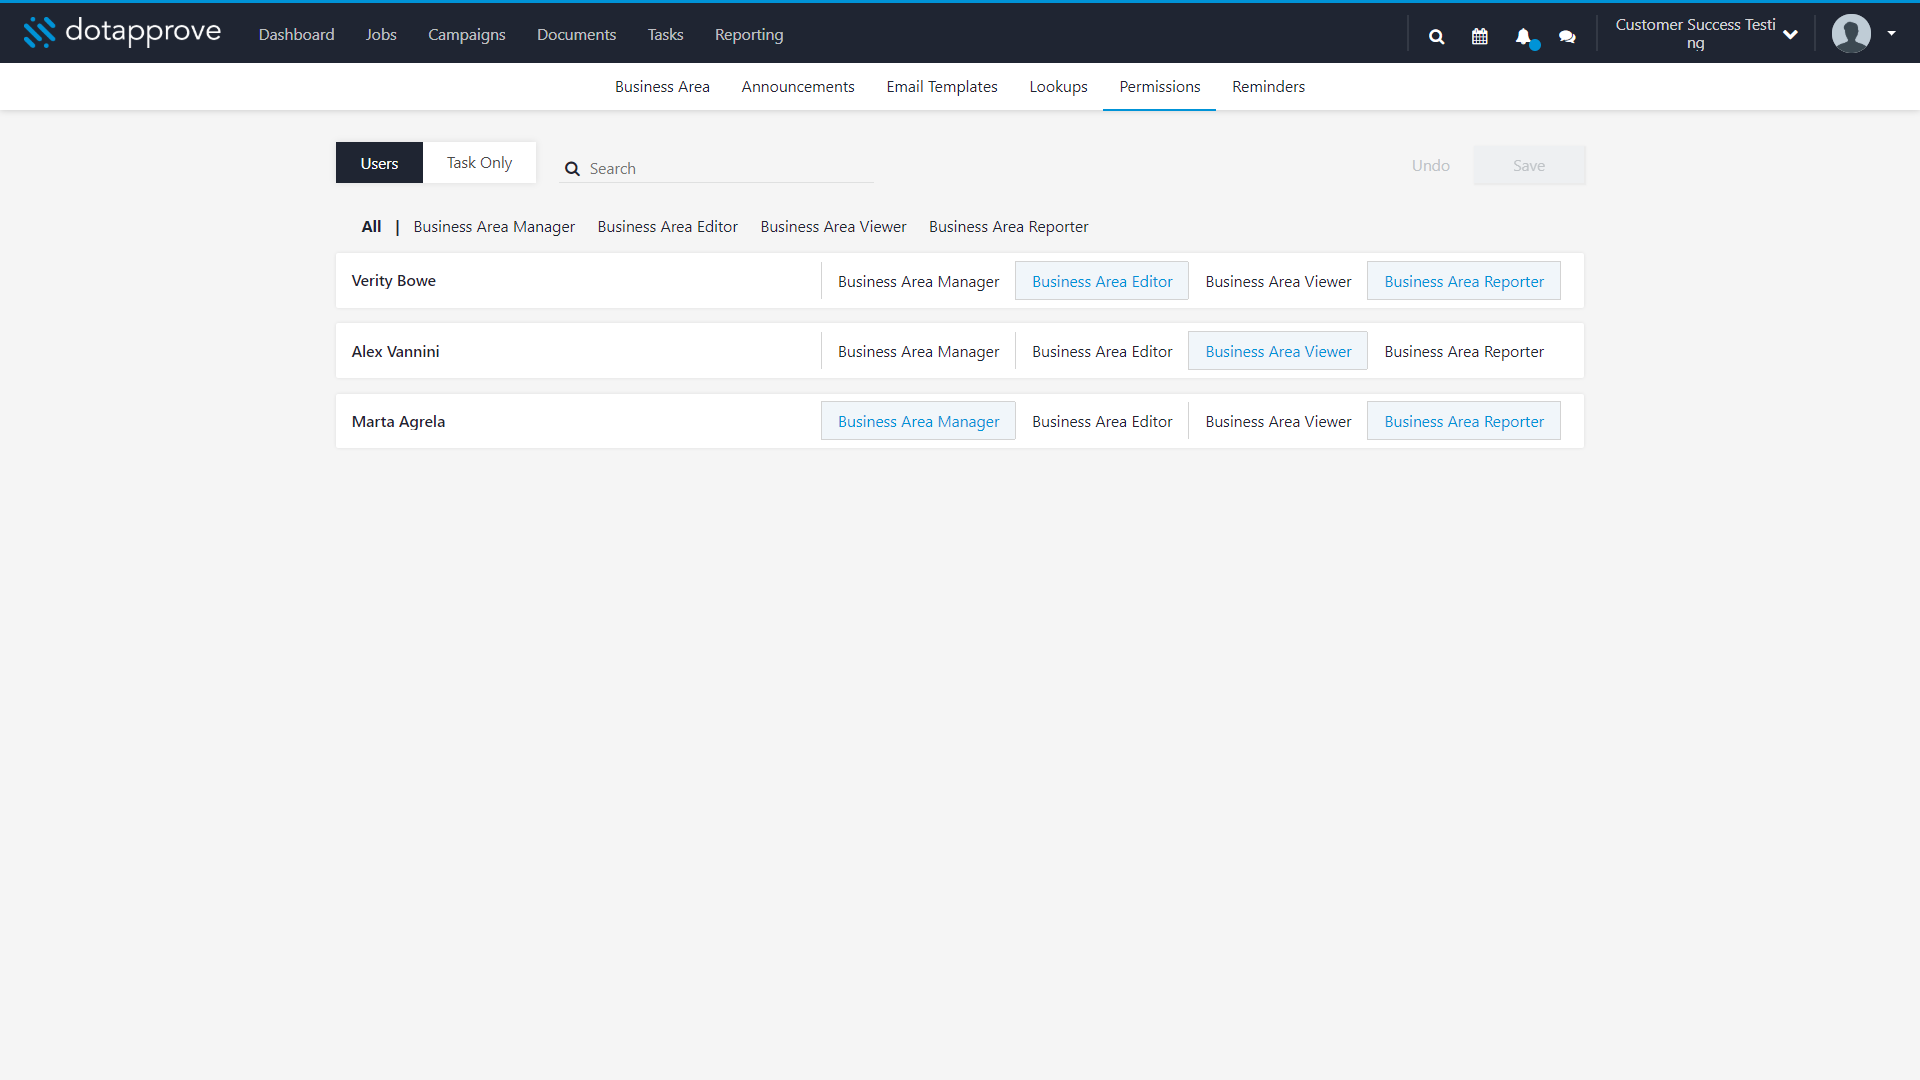Filter list by Business Area Editor
1920x1080 pixels.
coord(667,227)
